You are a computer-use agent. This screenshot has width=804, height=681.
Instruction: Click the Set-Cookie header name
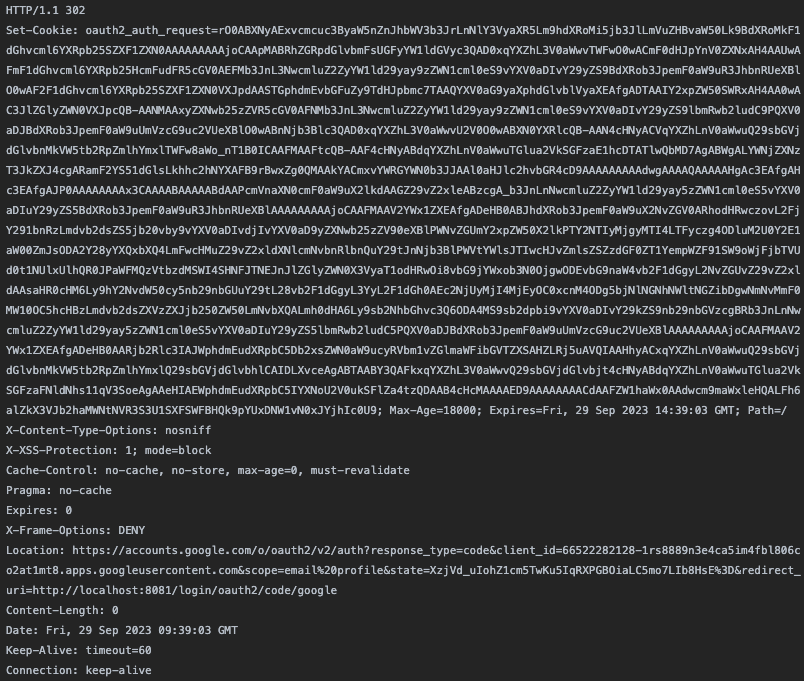42,30
